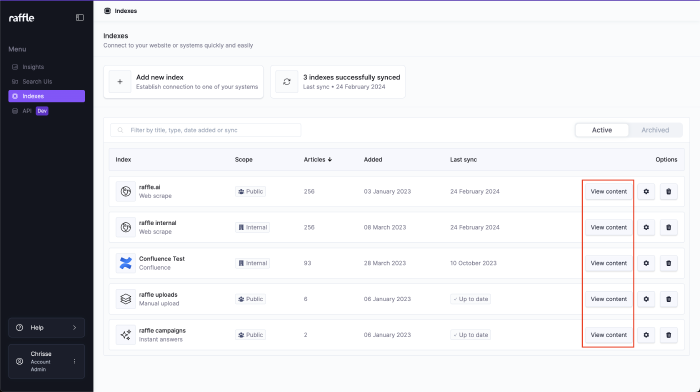Screen dimensions: 700x392
Task: View content of raffle internal index
Action: (x=608, y=227)
